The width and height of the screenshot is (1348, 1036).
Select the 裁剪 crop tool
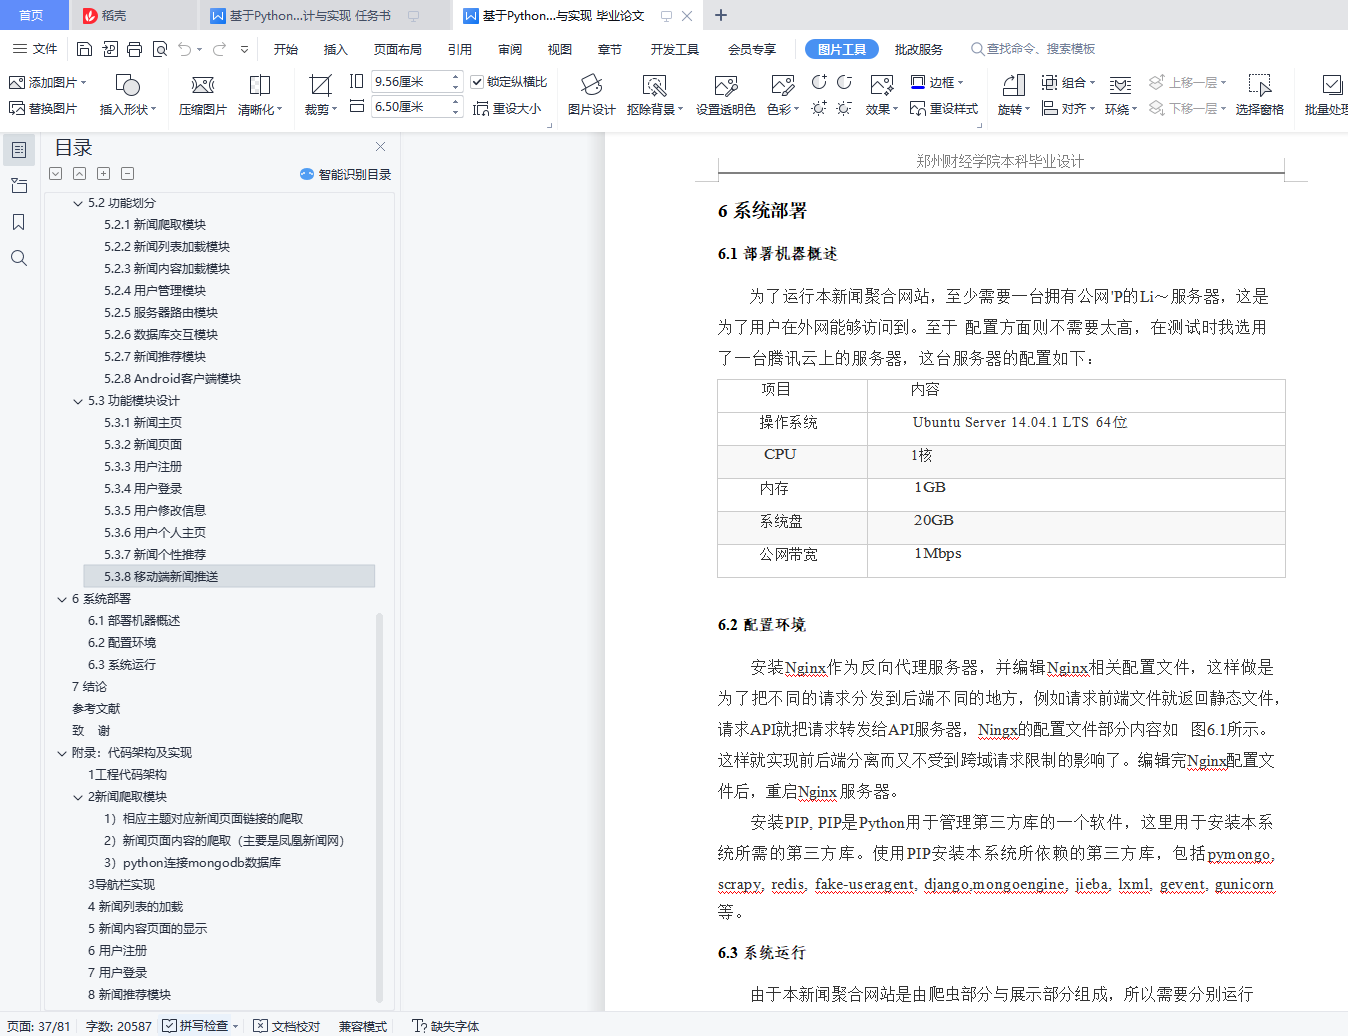[320, 95]
